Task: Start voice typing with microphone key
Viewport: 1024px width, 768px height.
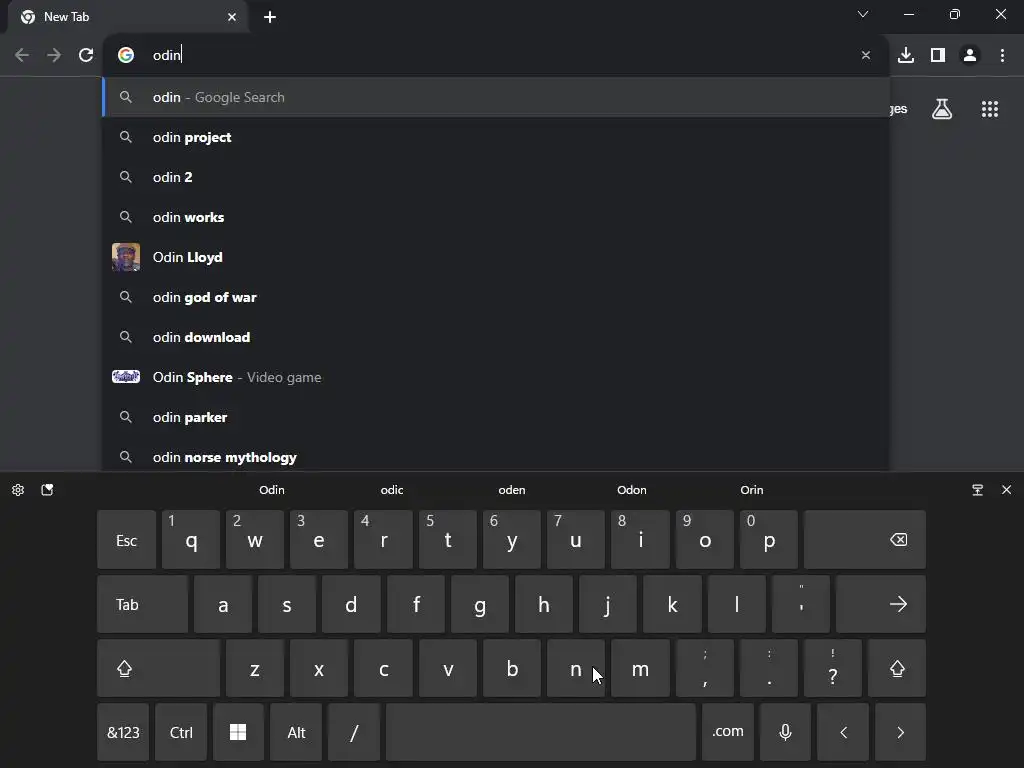Action: tap(786, 732)
